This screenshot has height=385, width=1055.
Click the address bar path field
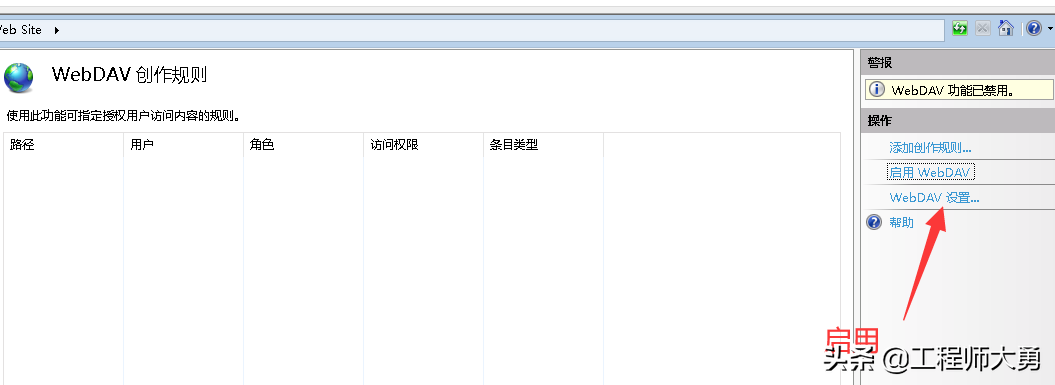click(471, 30)
